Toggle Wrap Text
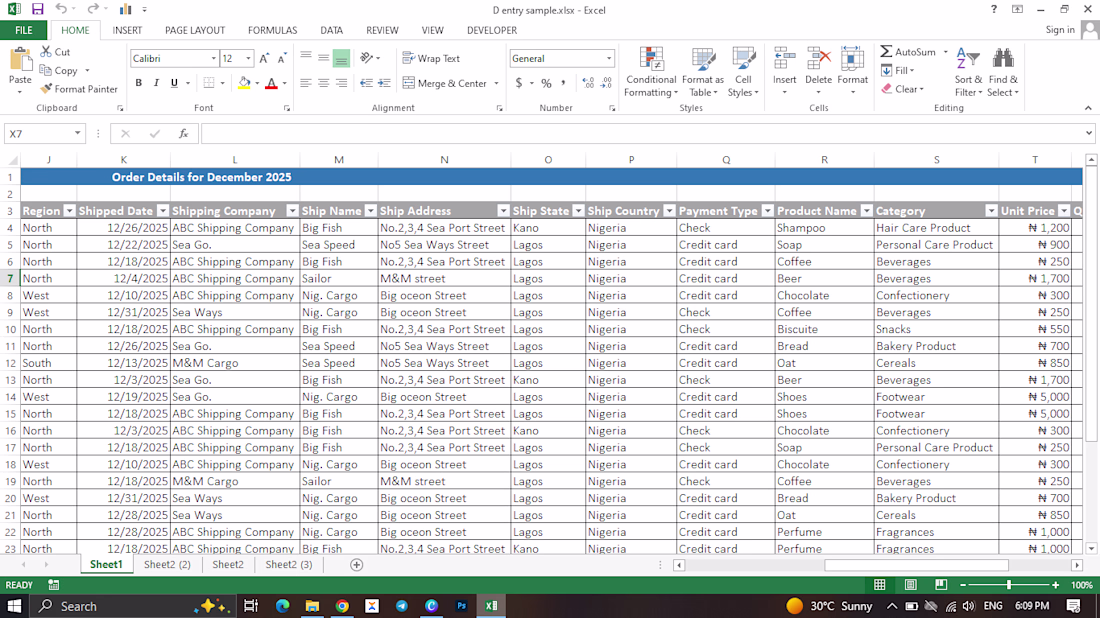 (x=431, y=59)
